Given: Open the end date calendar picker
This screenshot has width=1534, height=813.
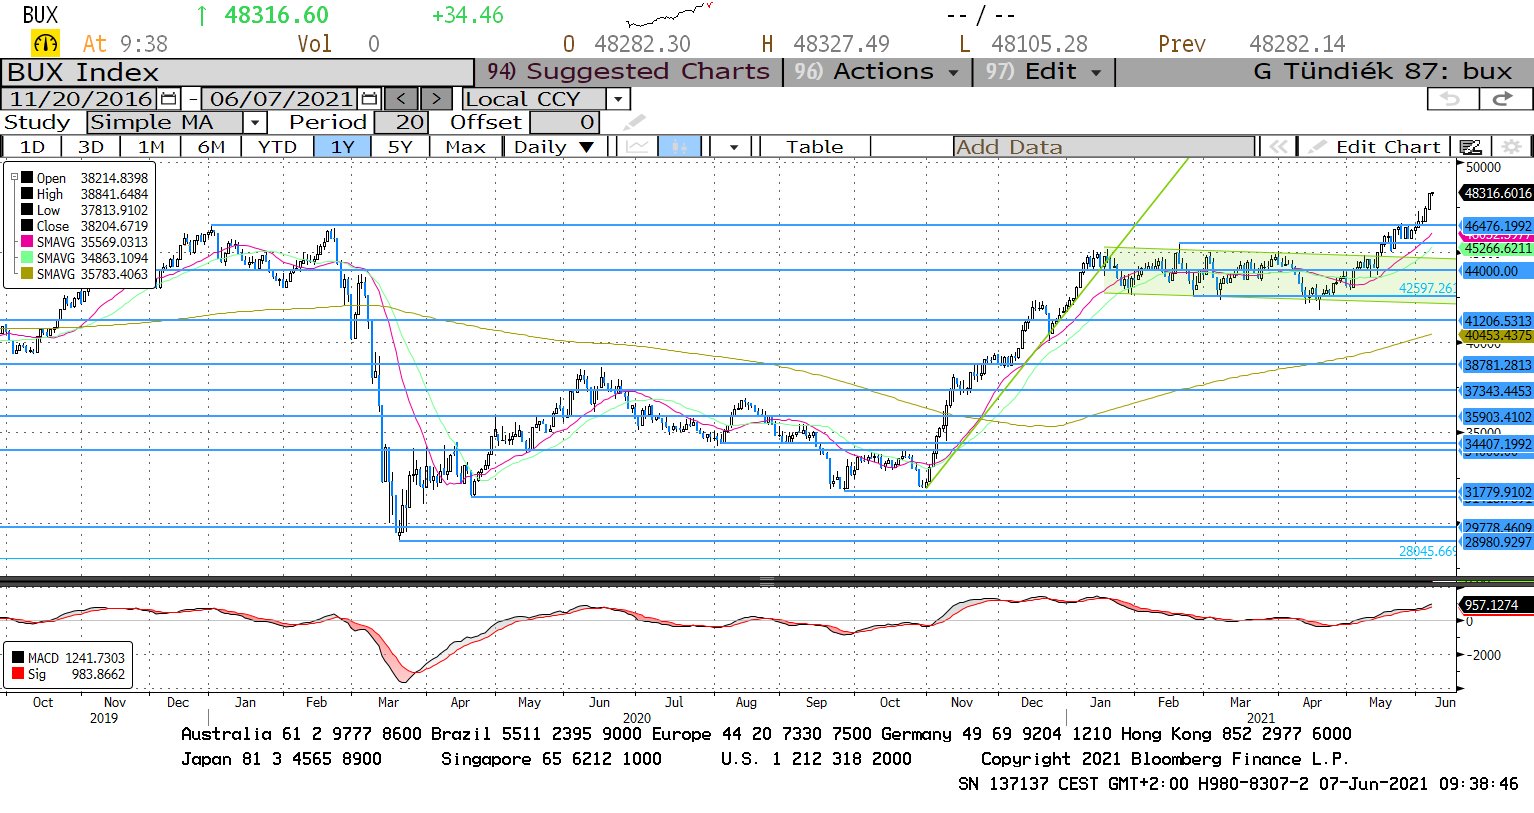Looking at the screenshot, I should click(369, 99).
